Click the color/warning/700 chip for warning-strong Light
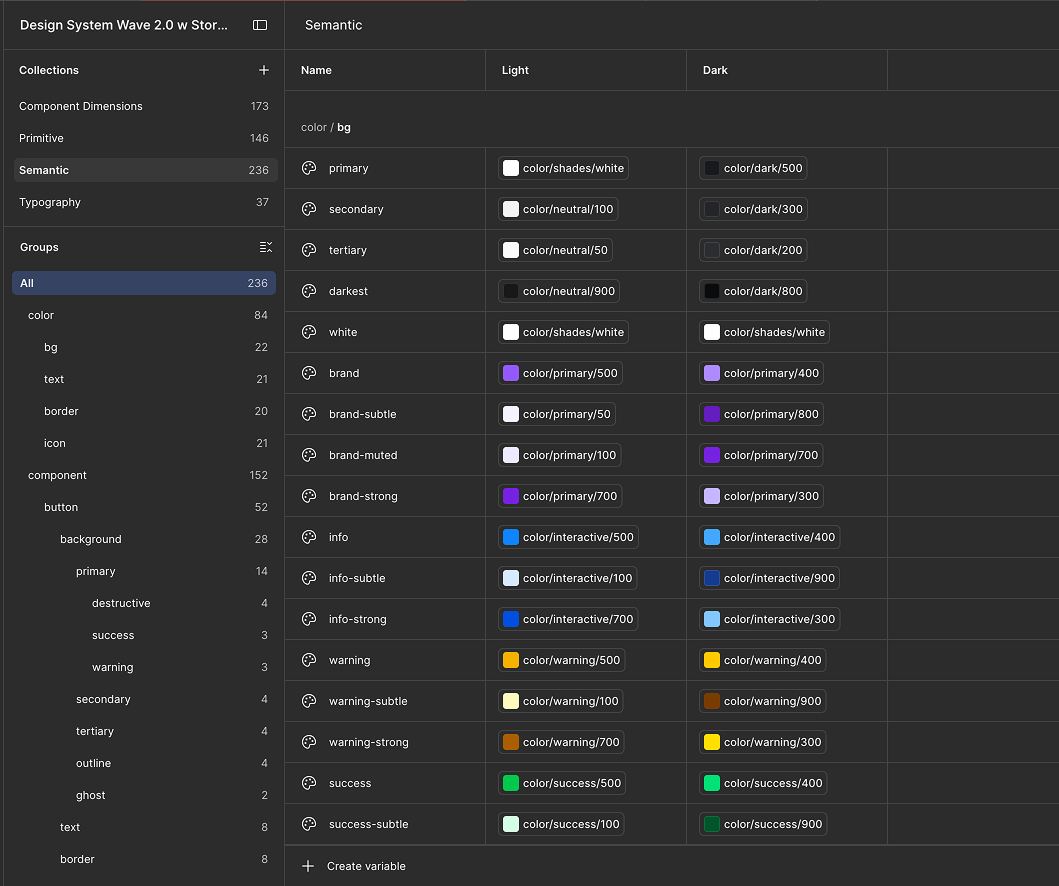 561,742
